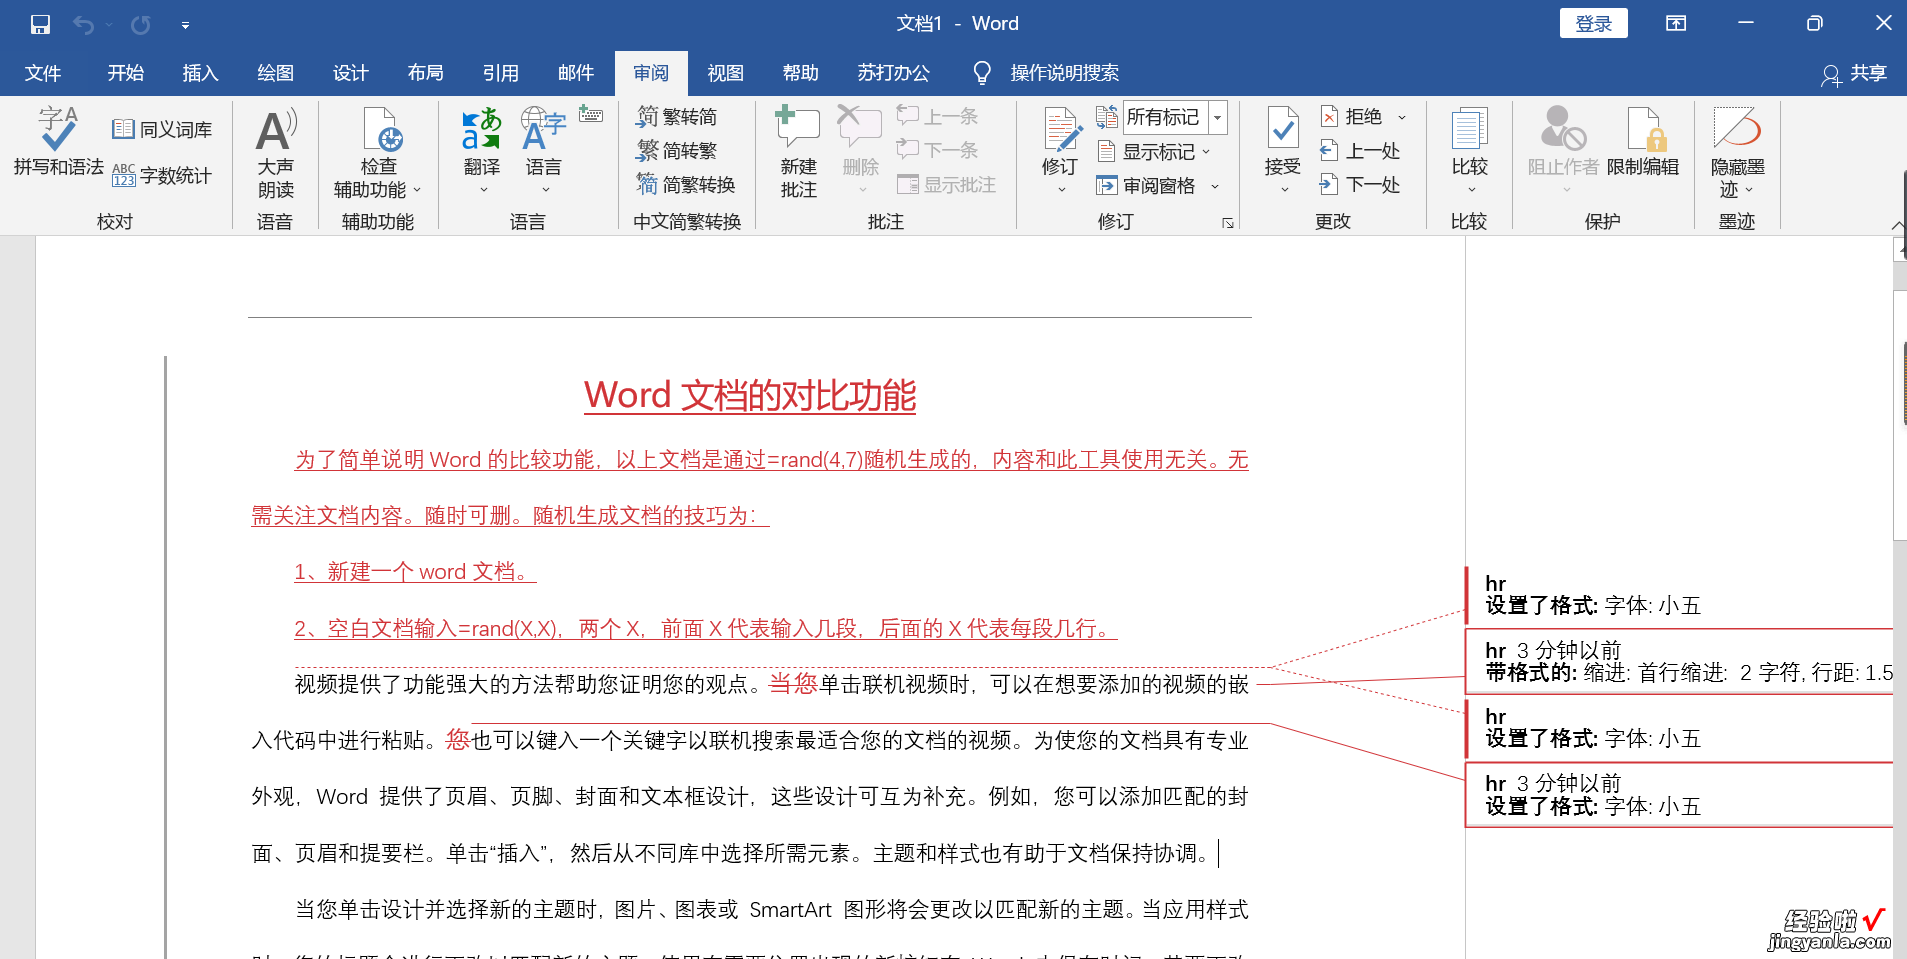Expand the 修订 dropdown arrow
The image size is (1907, 959).
[1061, 190]
